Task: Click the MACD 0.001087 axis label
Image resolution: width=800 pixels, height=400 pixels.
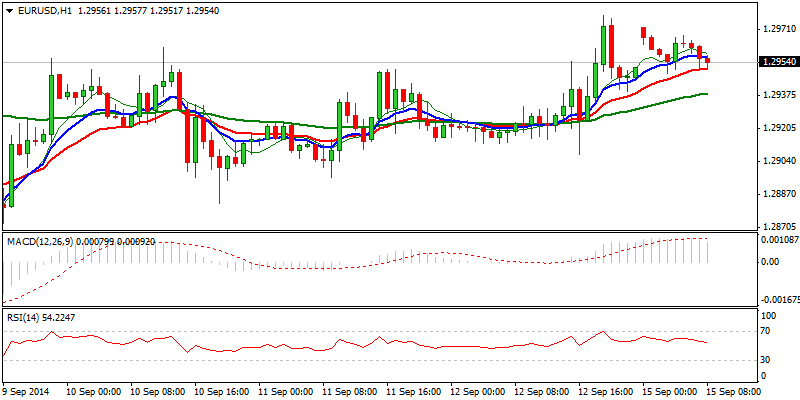Action: [779, 239]
